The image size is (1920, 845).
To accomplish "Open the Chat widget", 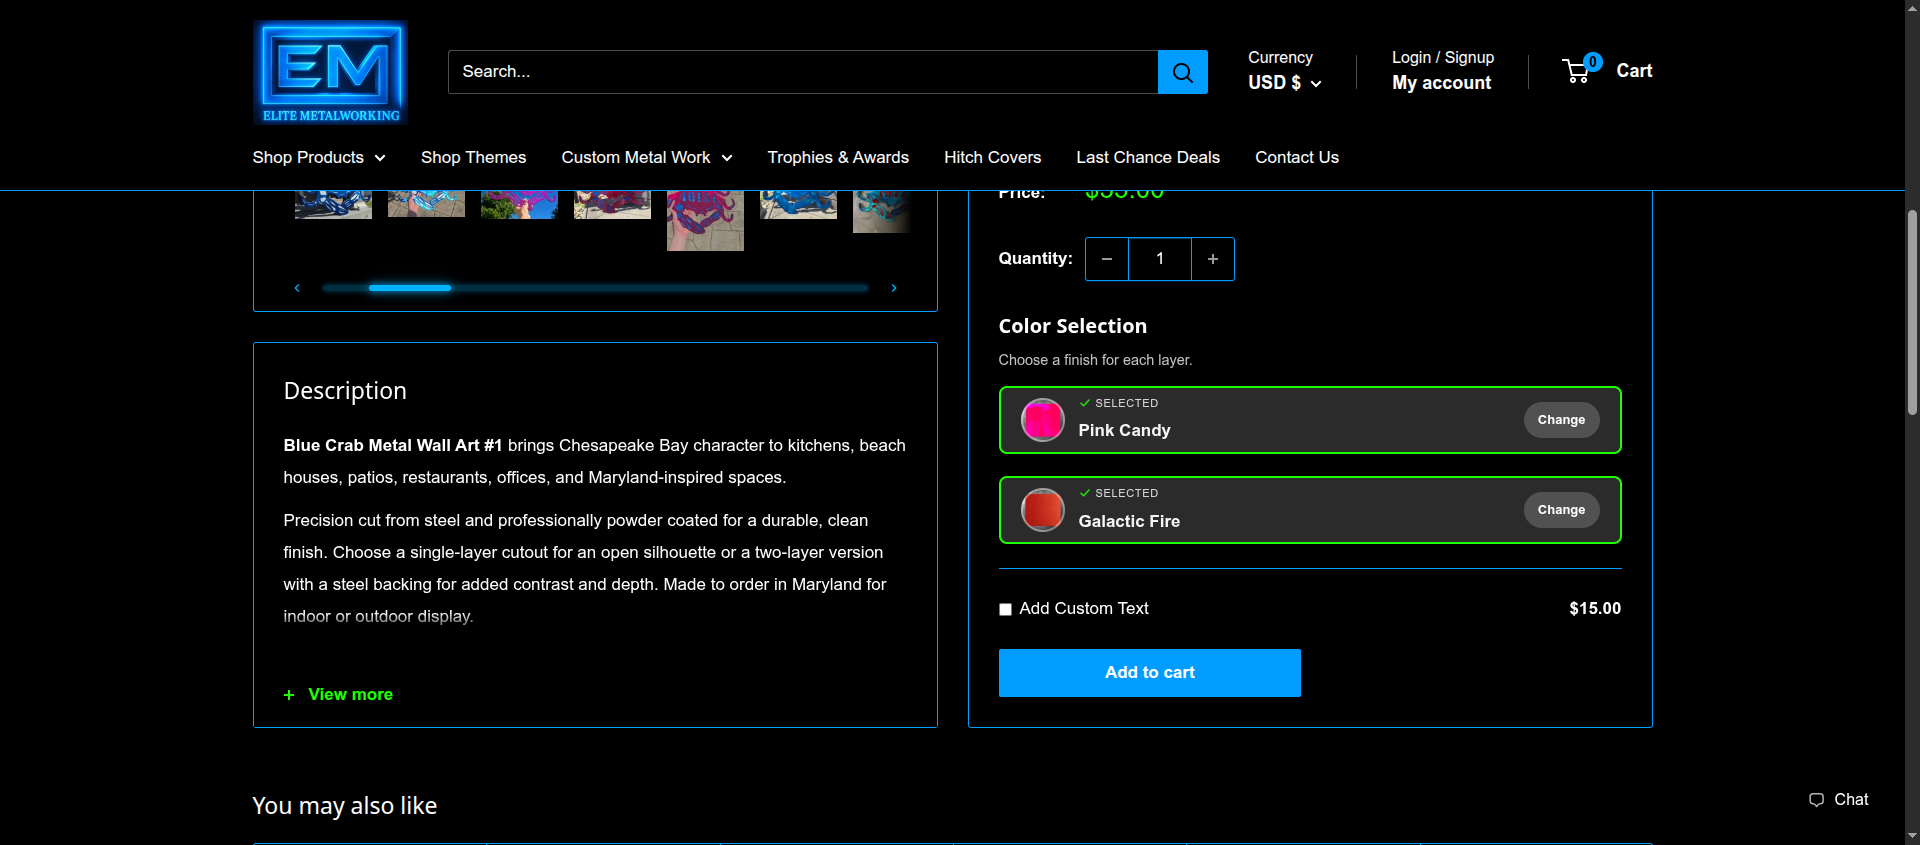I will (1839, 799).
